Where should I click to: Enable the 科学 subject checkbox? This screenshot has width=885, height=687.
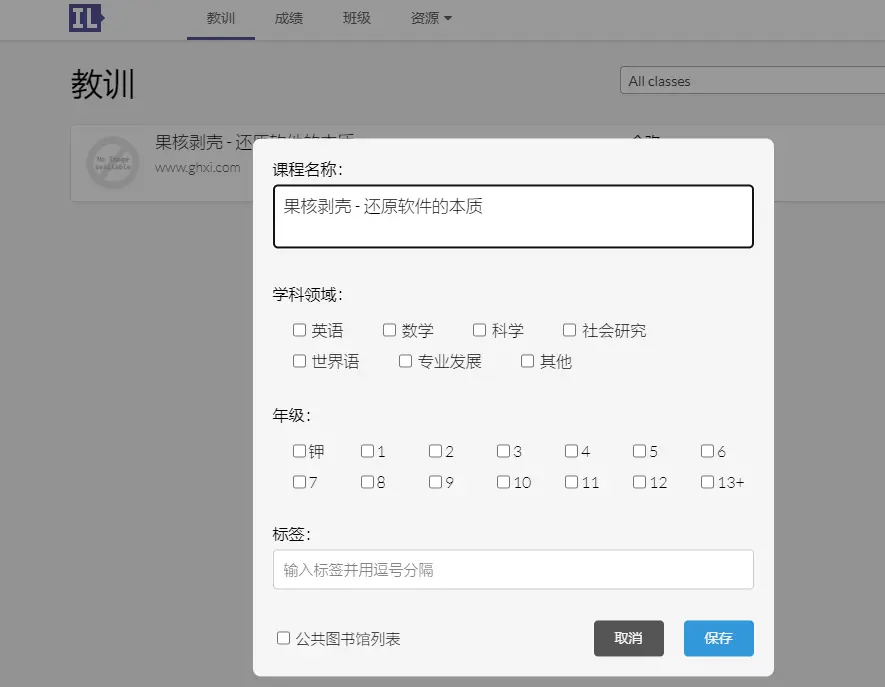point(479,330)
